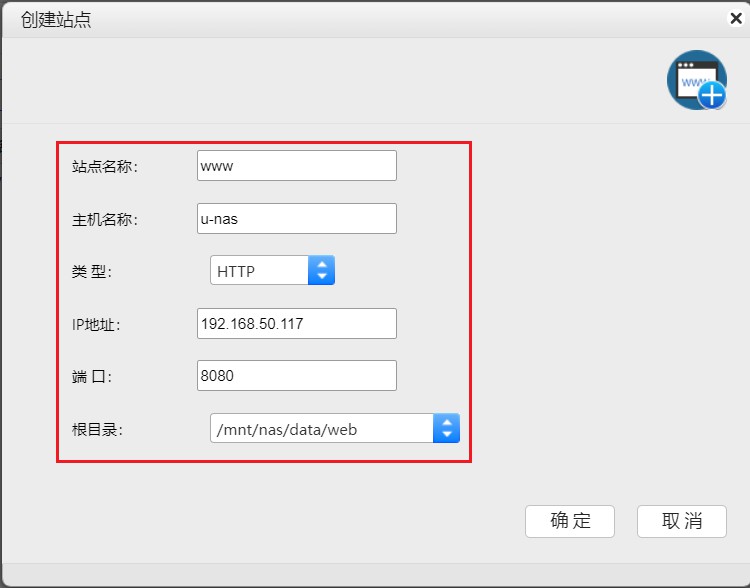Click the 站点名称 field containing www
Screen dimensions: 750x588
click(x=297, y=166)
